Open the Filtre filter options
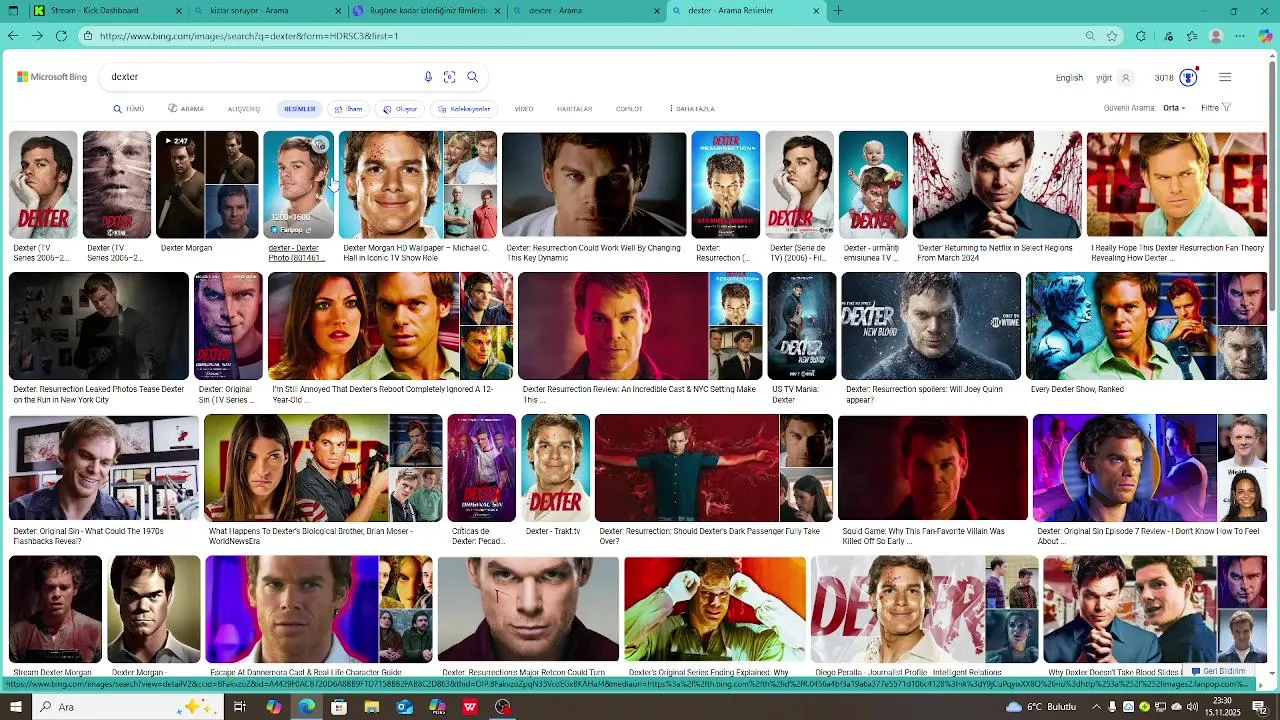The width and height of the screenshot is (1280, 720). pos(1216,108)
